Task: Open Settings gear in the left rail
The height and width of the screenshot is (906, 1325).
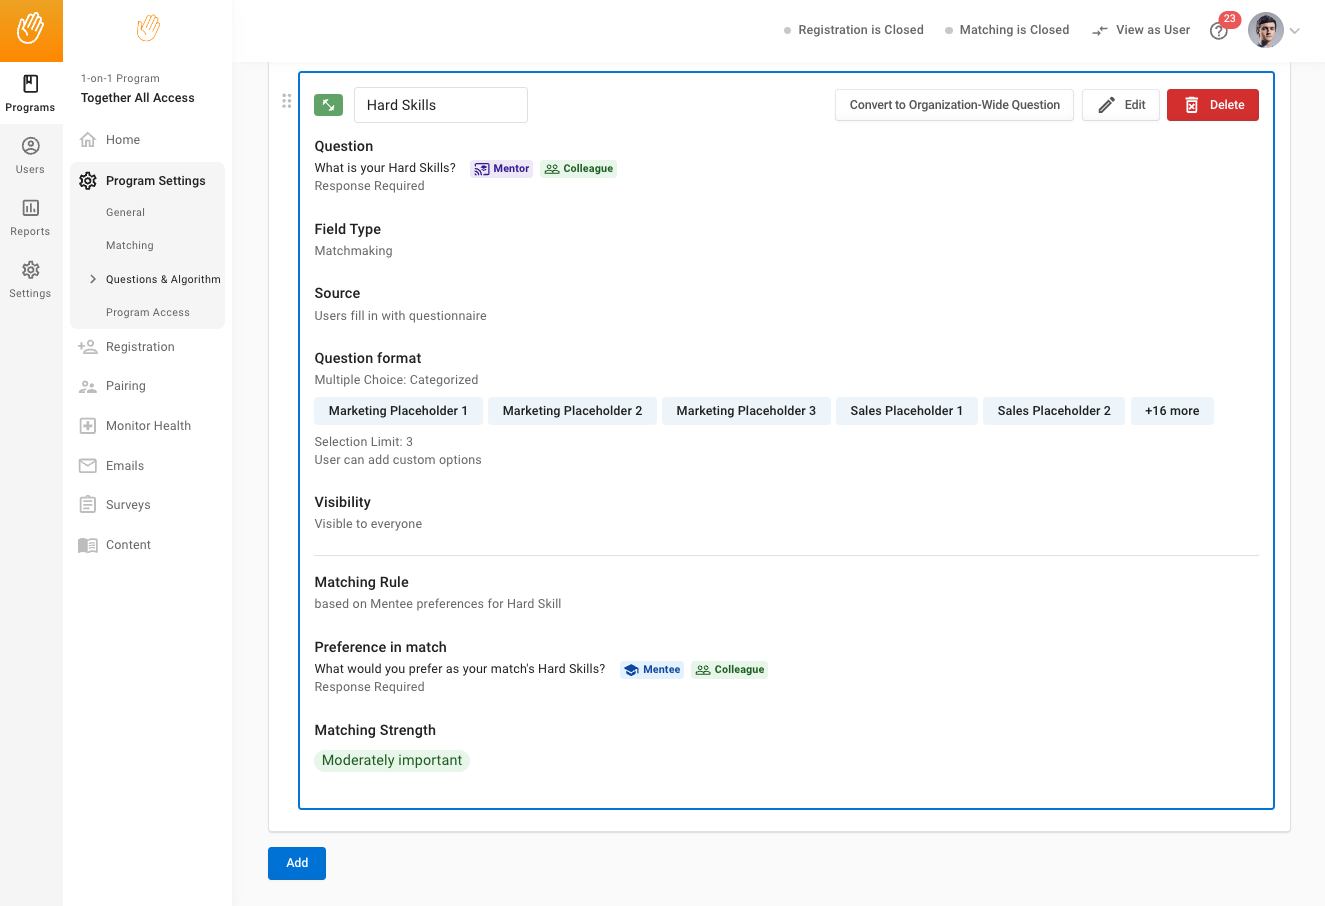Action: 30,279
